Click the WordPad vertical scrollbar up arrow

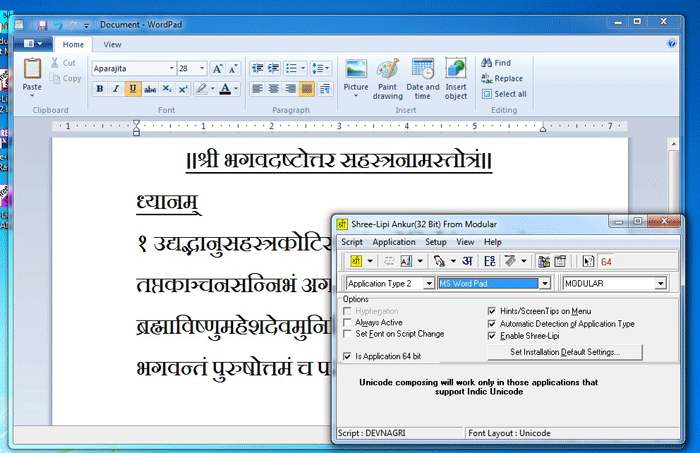coord(673,144)
